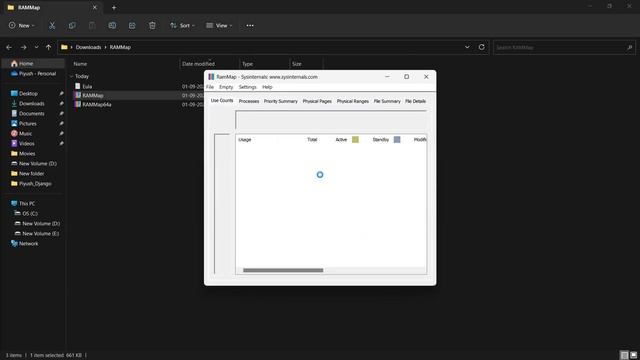Select the RAMMap application file icon
This screenshot has width=640, height=360.
pyautogui.click(x=78, y=95)
